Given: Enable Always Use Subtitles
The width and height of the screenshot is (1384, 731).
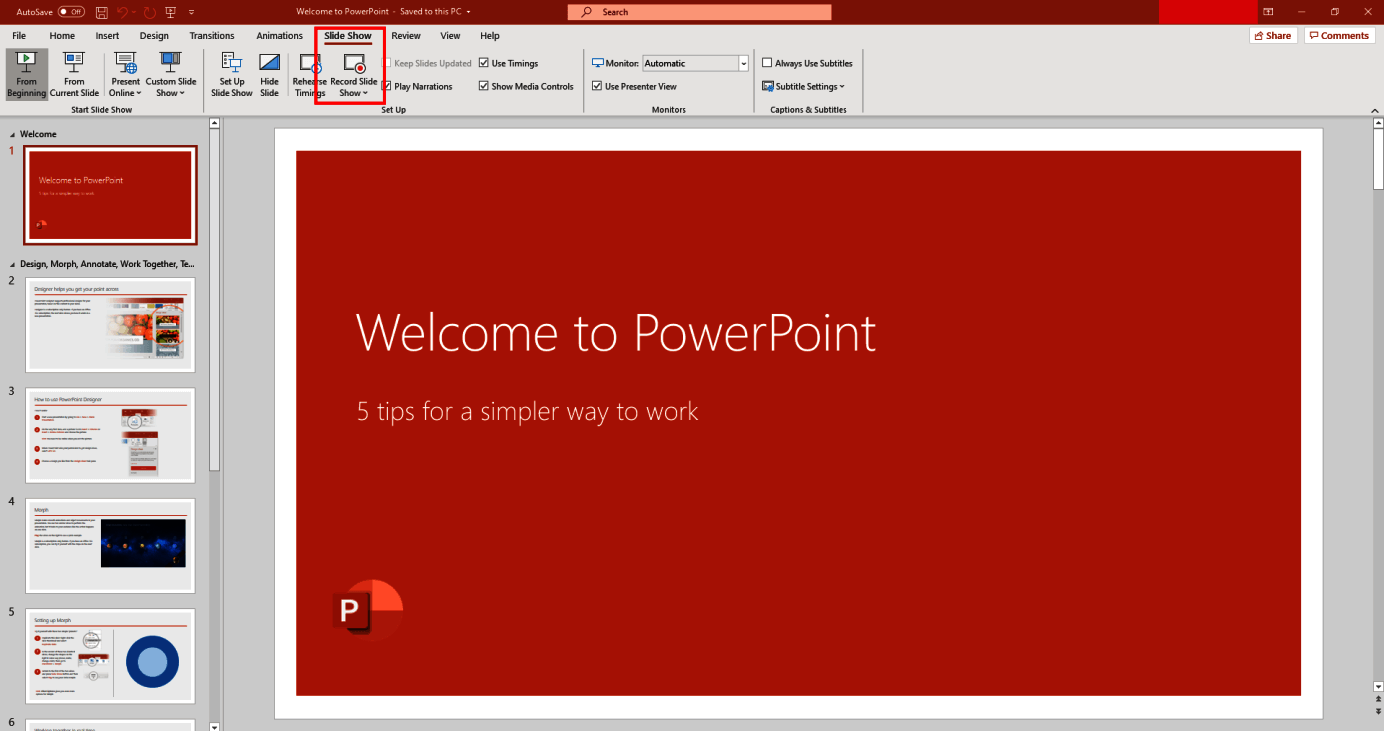Looking at the screenshot, I should pyautogui.click(x=766, y=62).
